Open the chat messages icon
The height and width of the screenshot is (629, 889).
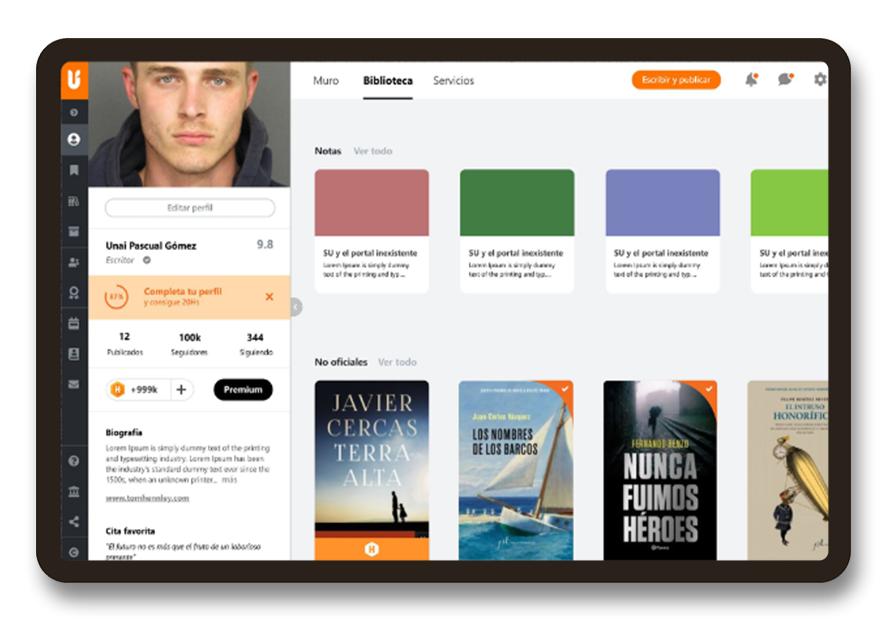click(786, 79)
